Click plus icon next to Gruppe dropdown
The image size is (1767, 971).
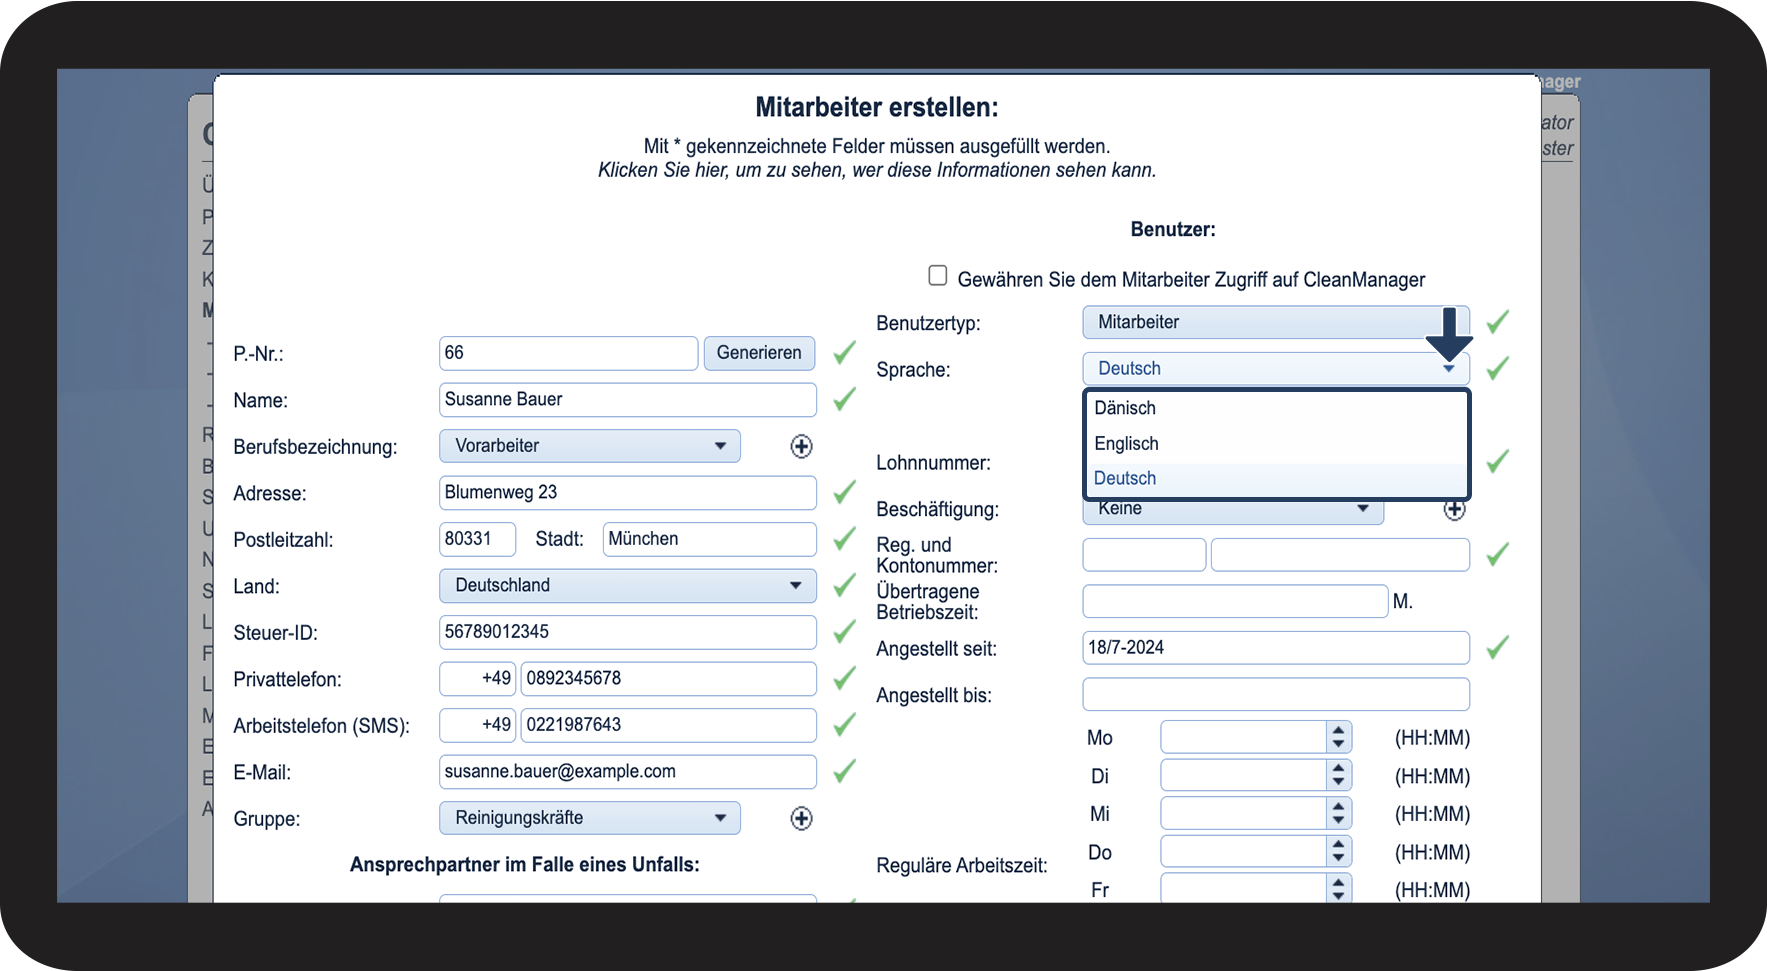point(801,819)
